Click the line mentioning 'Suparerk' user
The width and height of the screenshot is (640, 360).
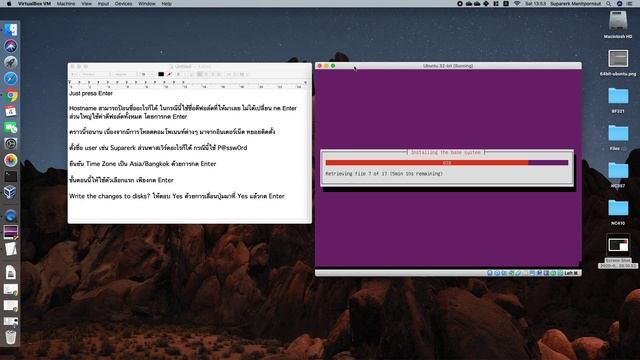coord(158,148)
